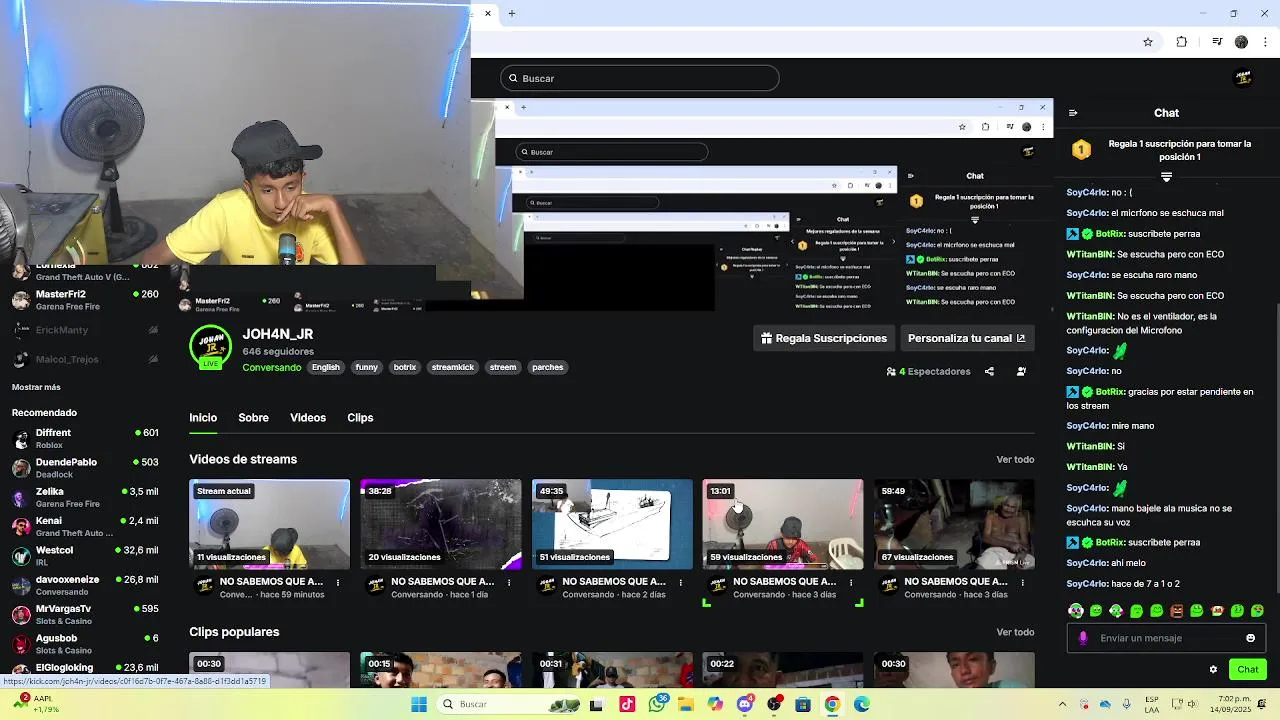Open a new browser tab

click(511, 13)
